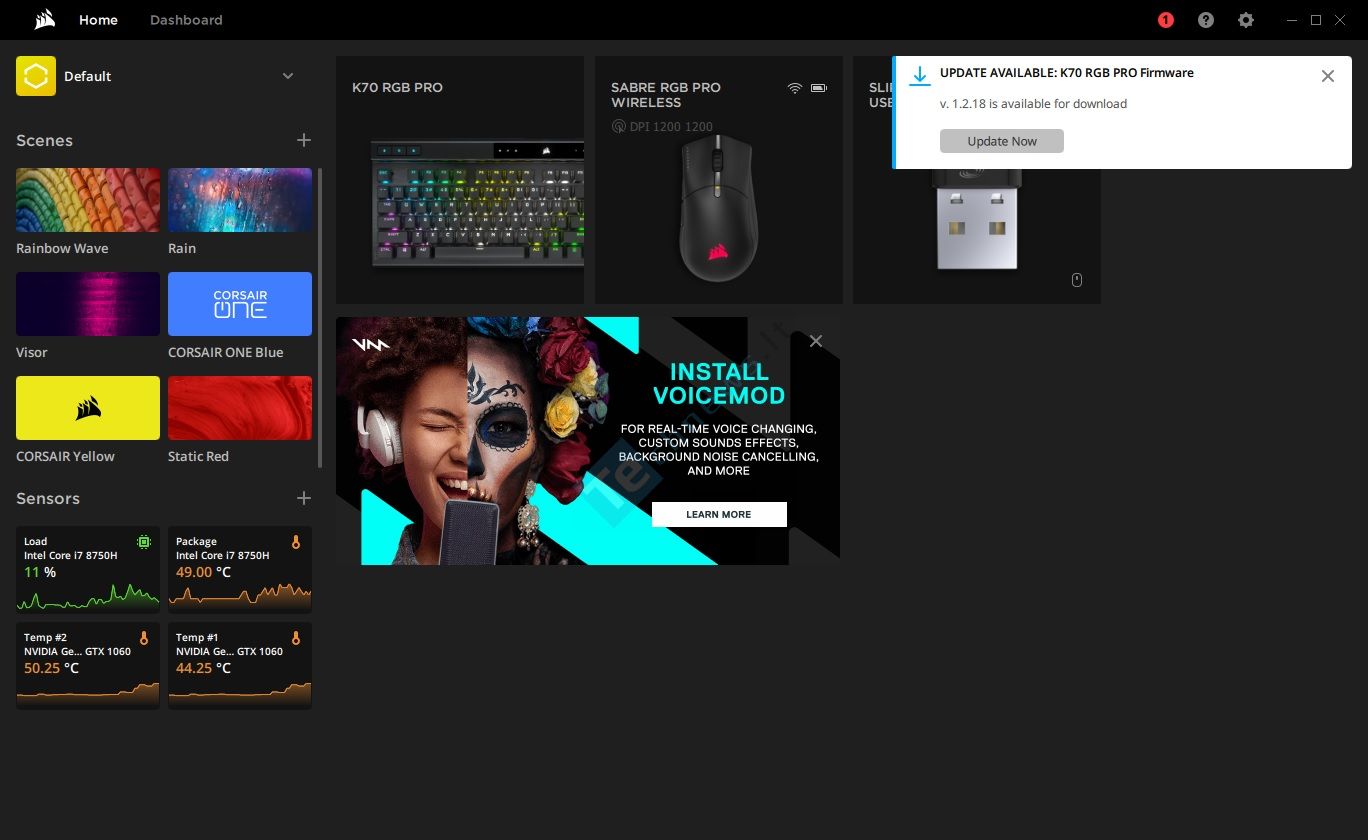Screen dimensions: 1368x840
Task: Open the SABRE RGB PRO WIRELESS mouse
Action: (x=719, y=180)
